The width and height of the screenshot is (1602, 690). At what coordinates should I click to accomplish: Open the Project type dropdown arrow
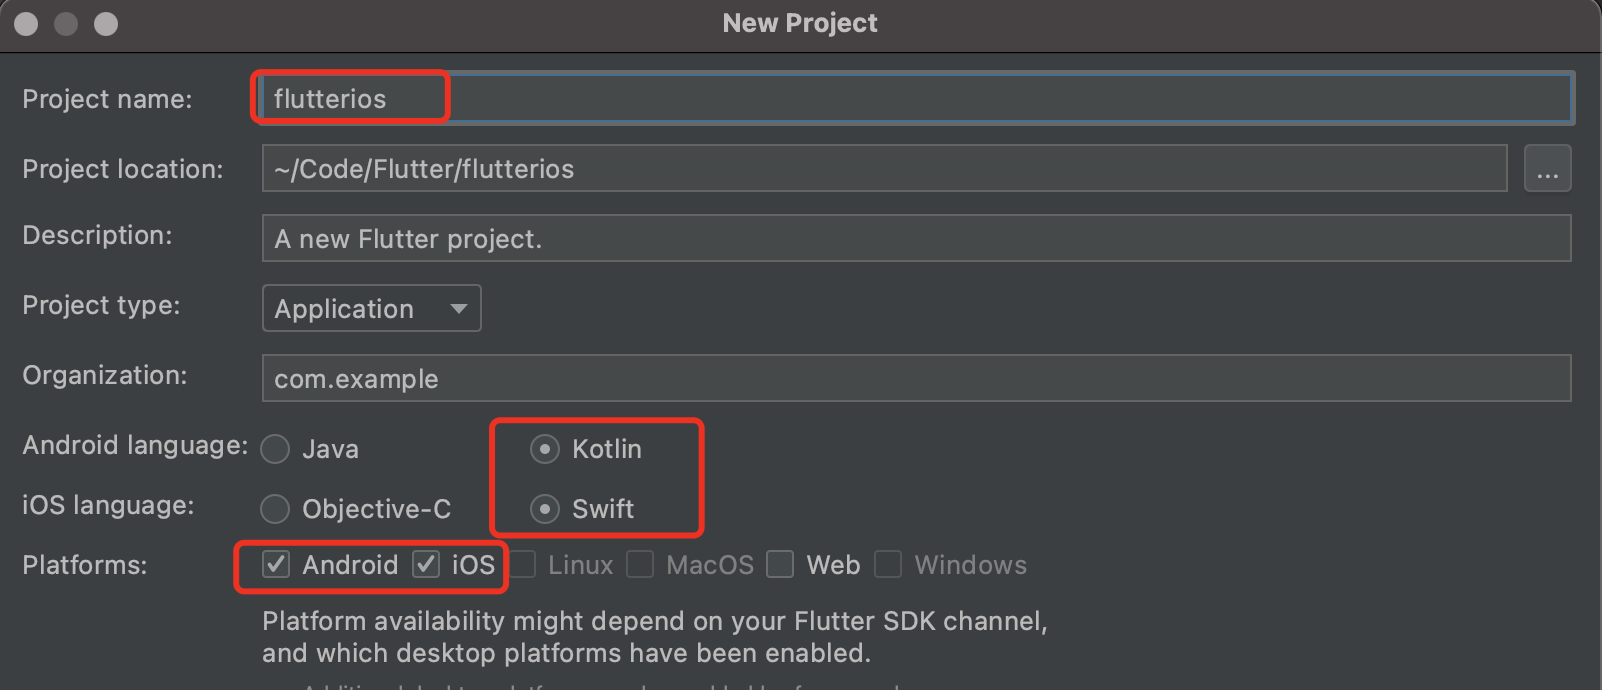[x=458, y=308]
